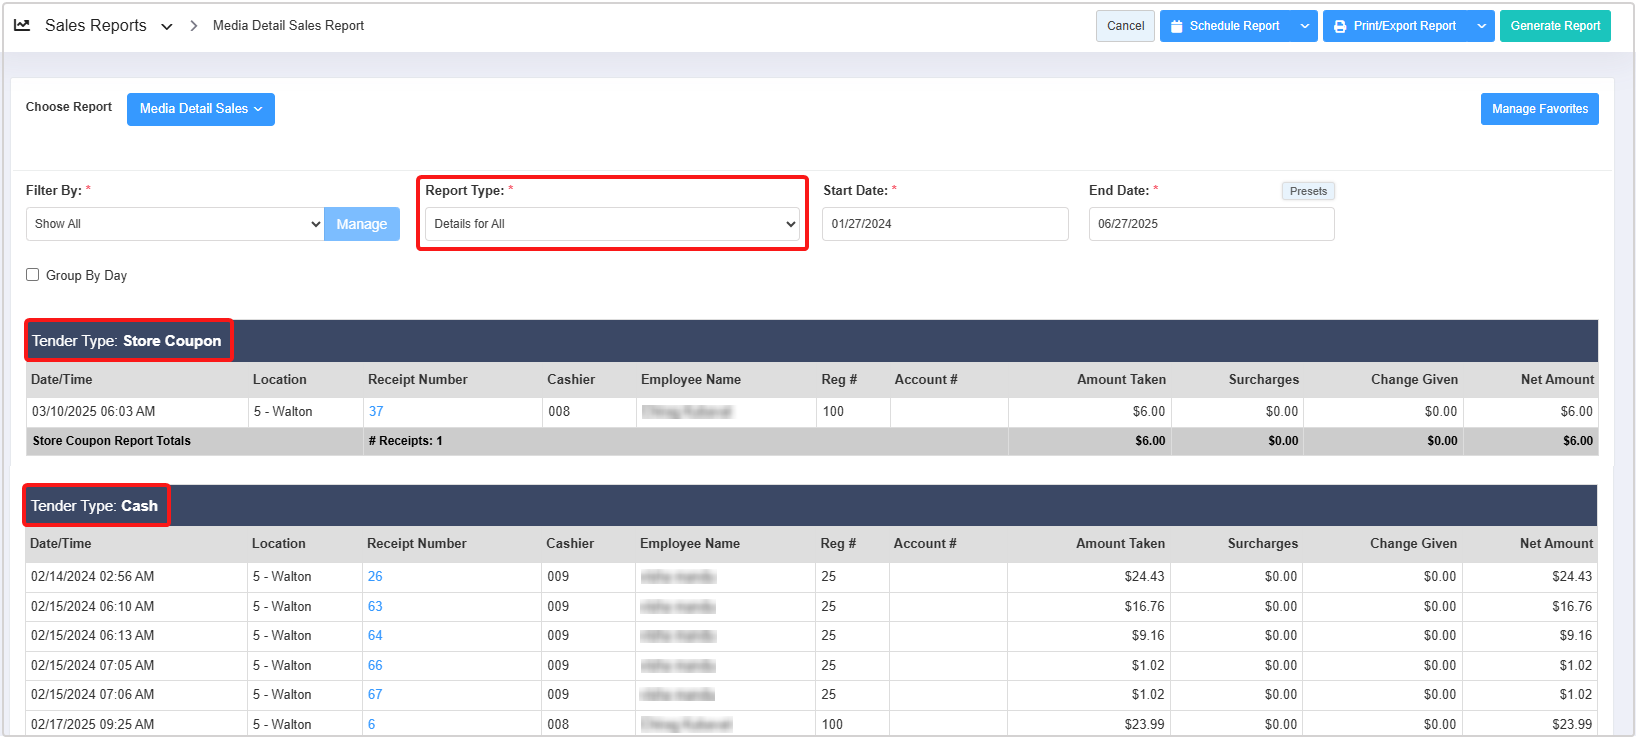This screenshot has height=737, width=1636.
Task: Open receipt number 37 link
Action: coord(376,411)
